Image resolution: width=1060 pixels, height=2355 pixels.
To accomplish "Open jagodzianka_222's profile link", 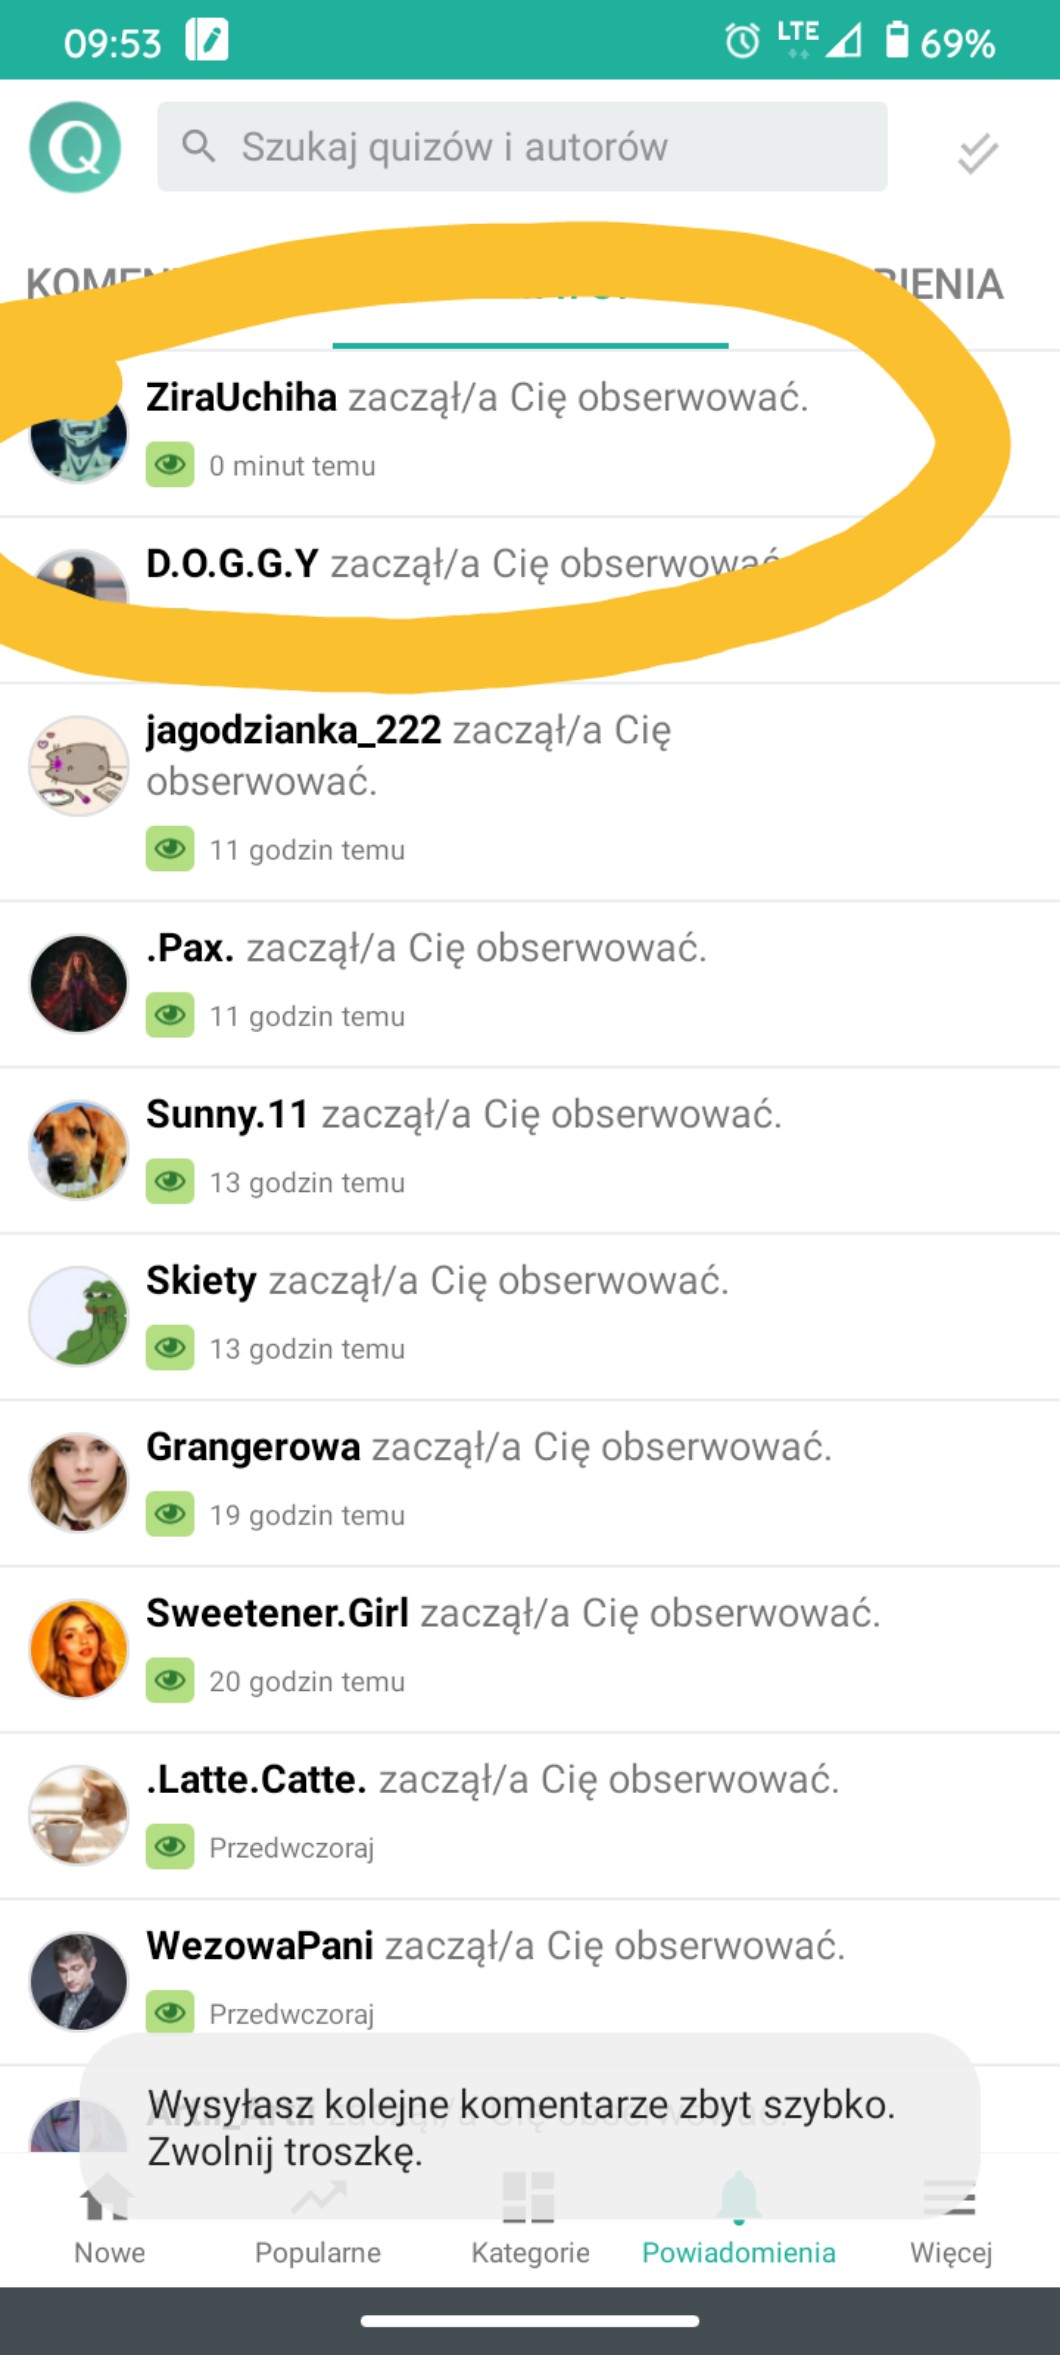I will [293, 730].
